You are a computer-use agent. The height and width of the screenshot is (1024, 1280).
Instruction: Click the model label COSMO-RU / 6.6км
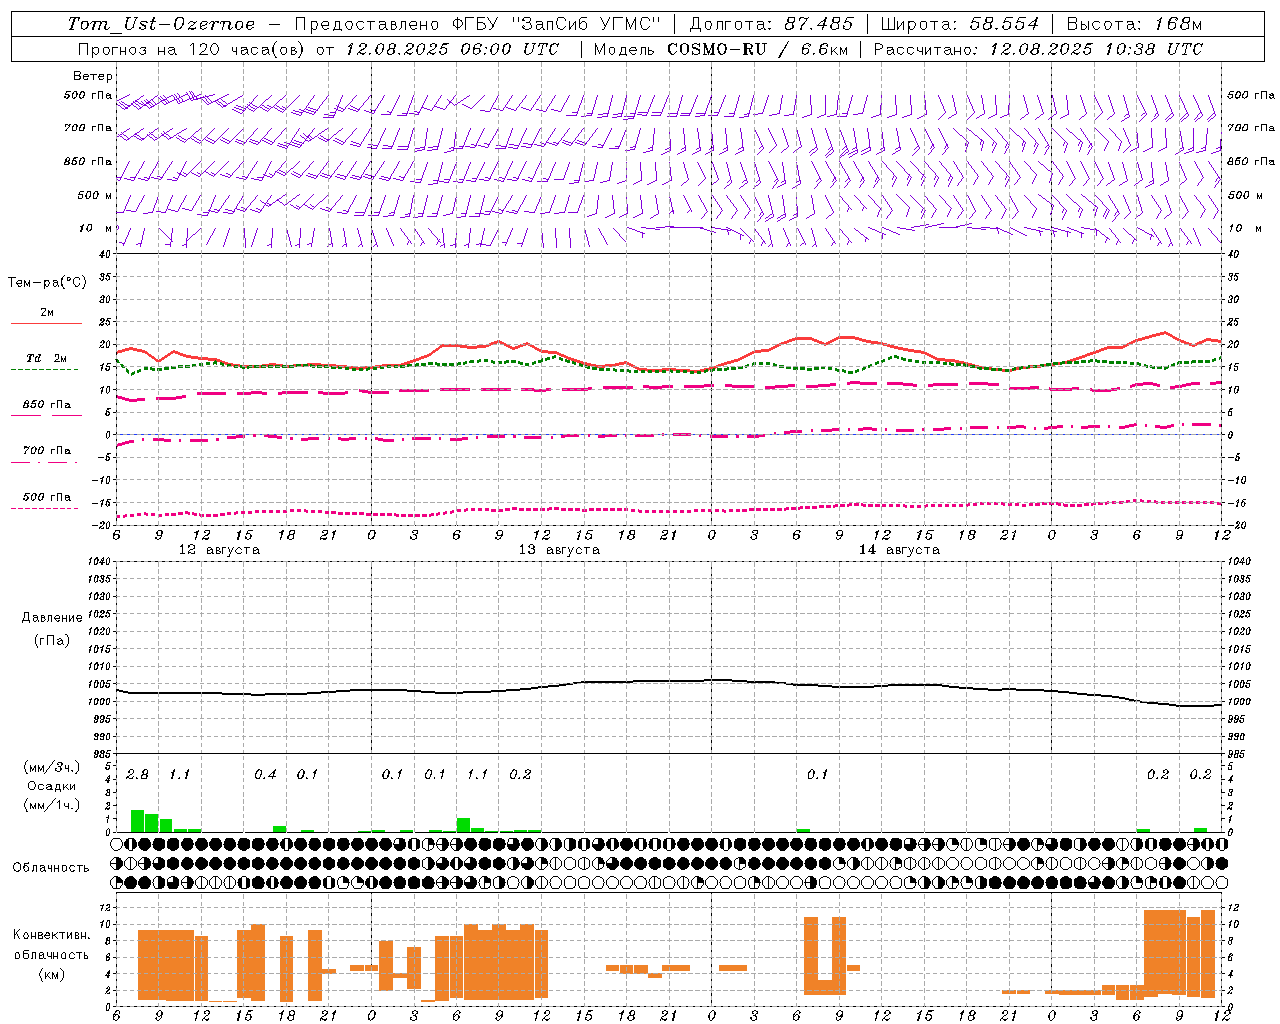click(x=758, y=49)
